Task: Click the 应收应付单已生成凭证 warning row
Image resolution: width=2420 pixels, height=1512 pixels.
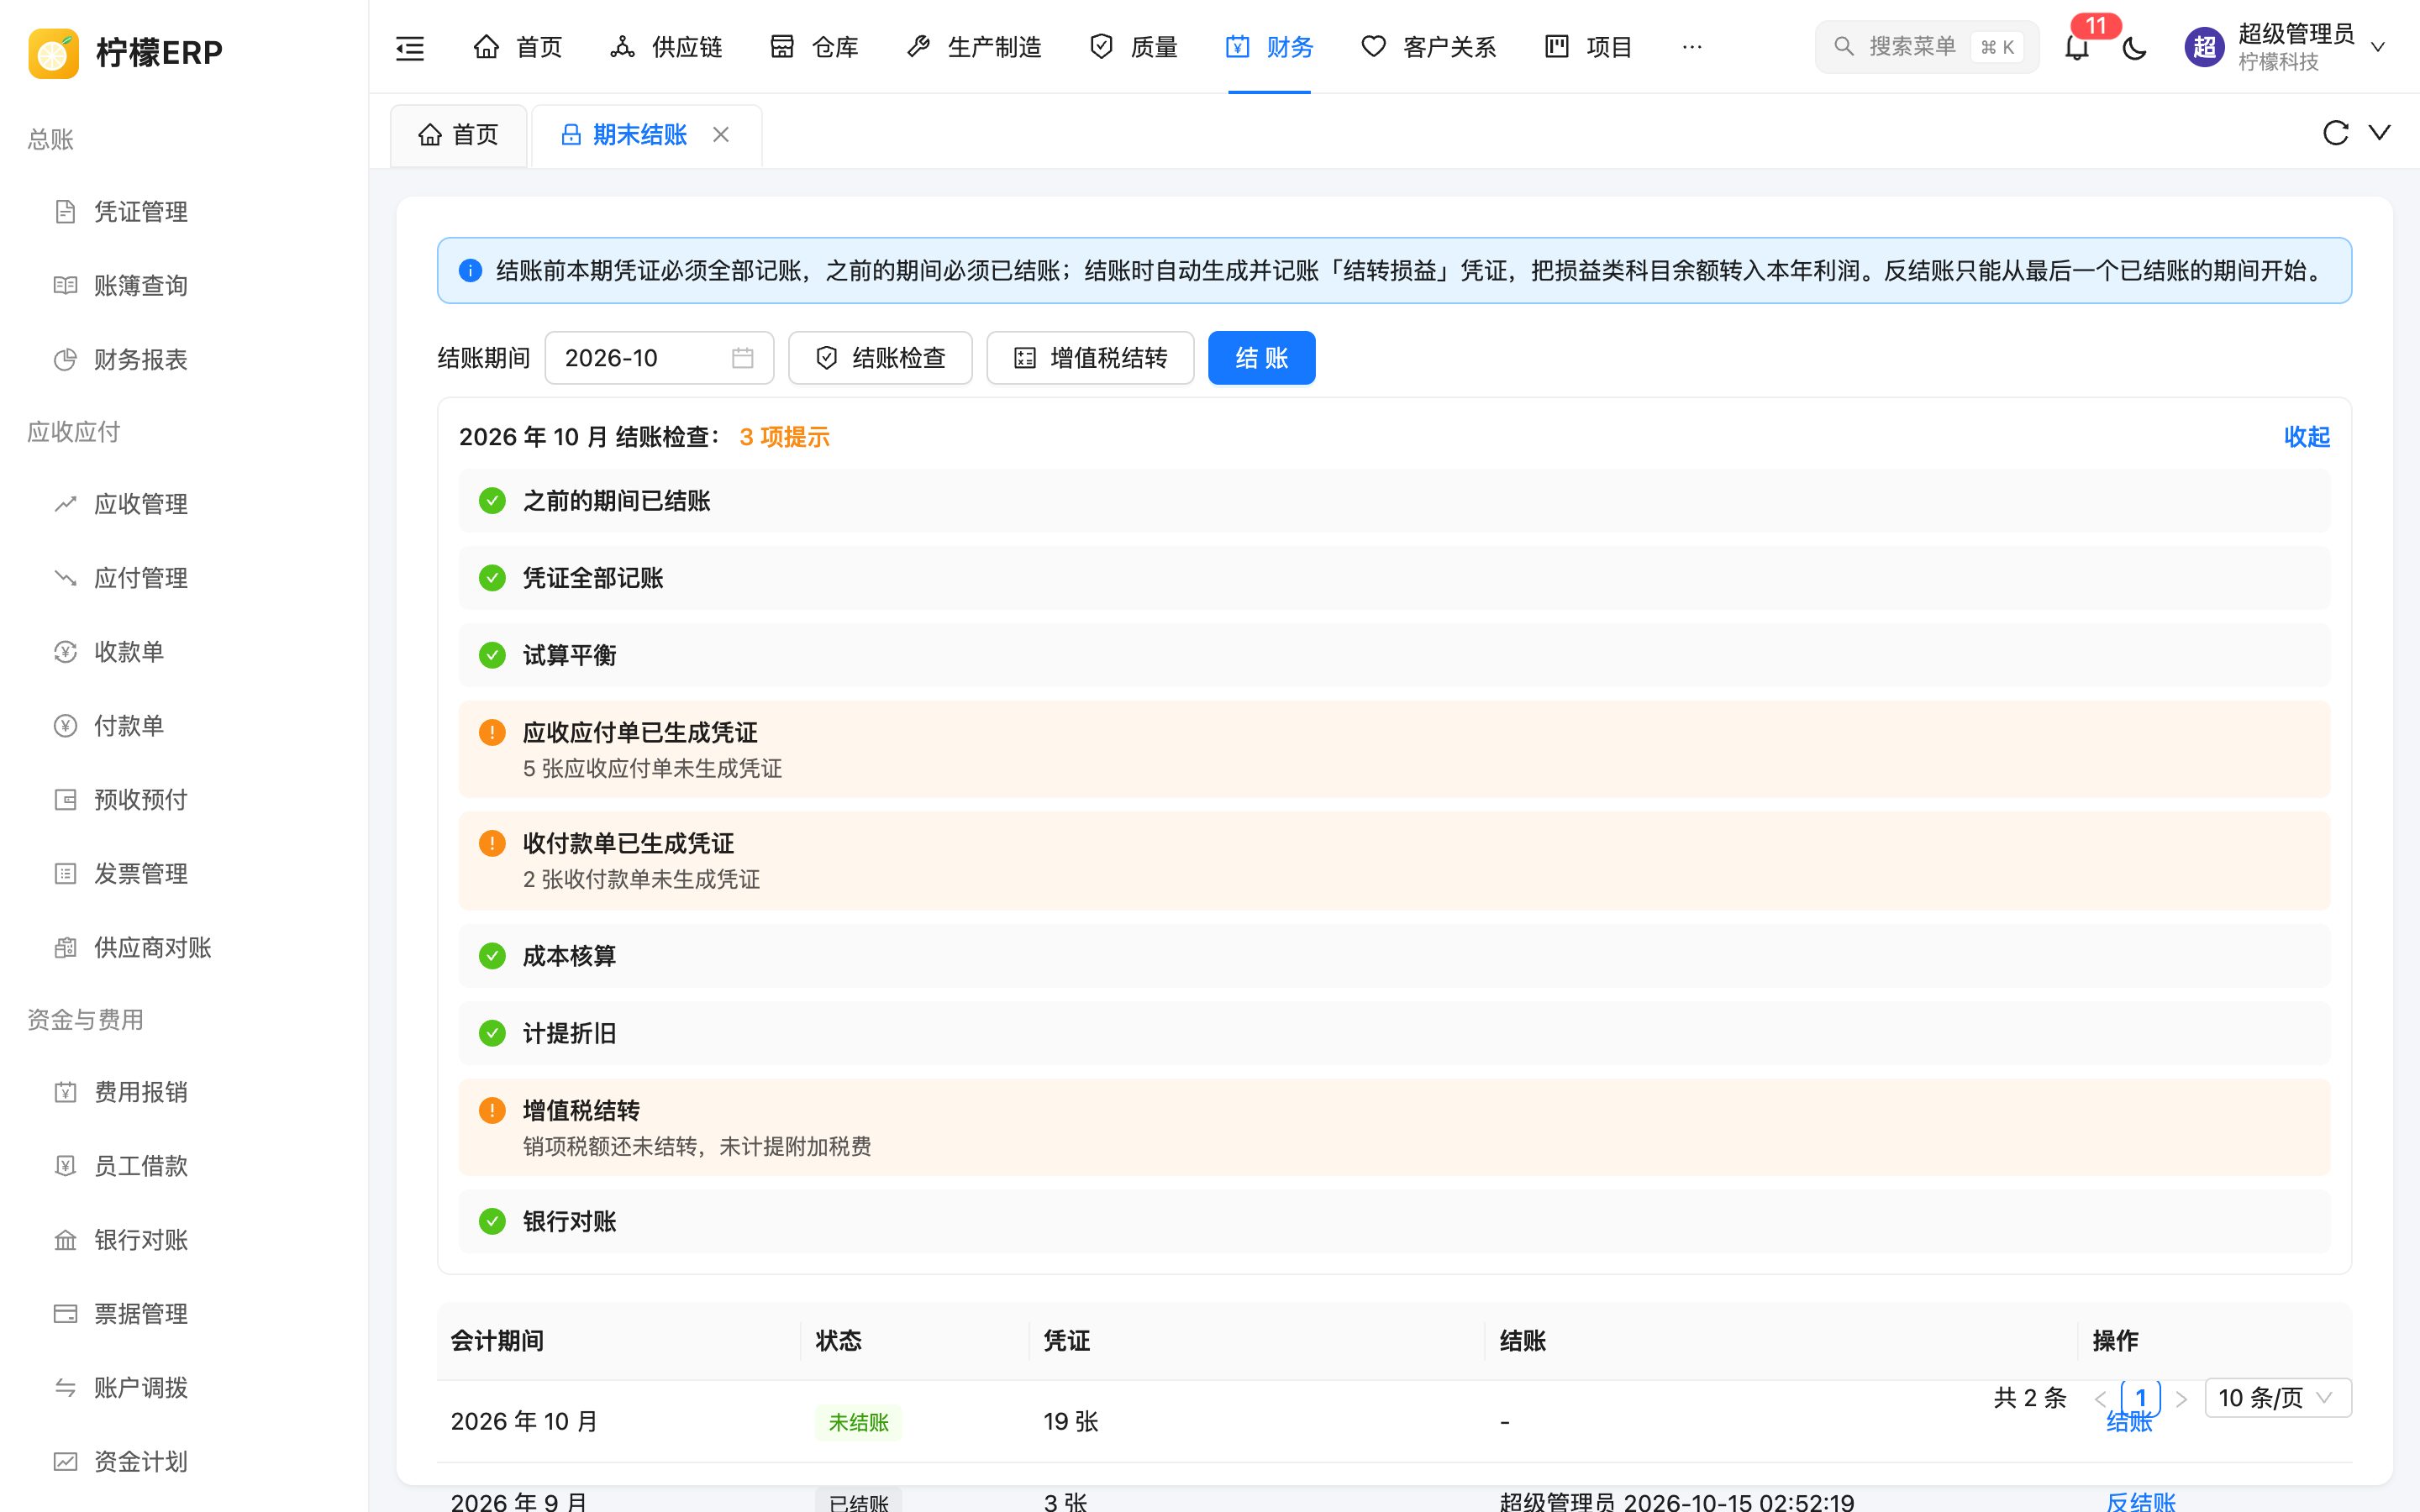Action: point(1394,749)
